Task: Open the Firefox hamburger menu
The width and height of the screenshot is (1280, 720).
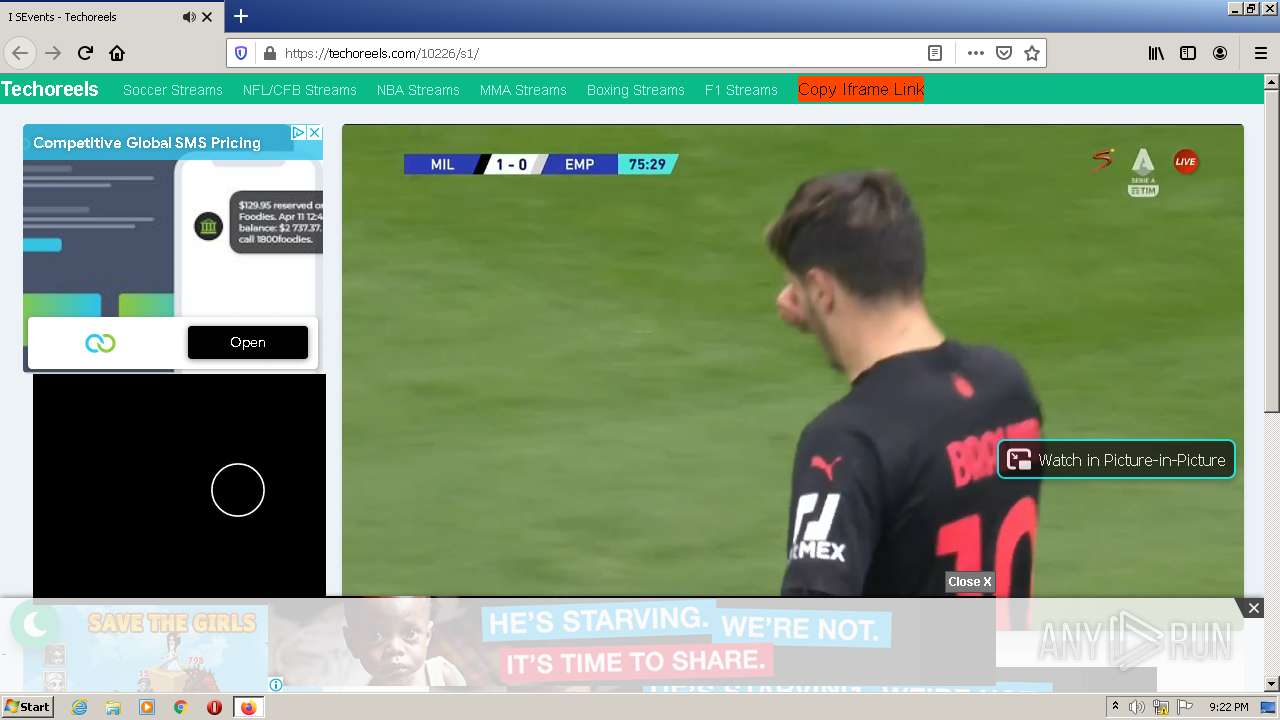Action: 1260,53
